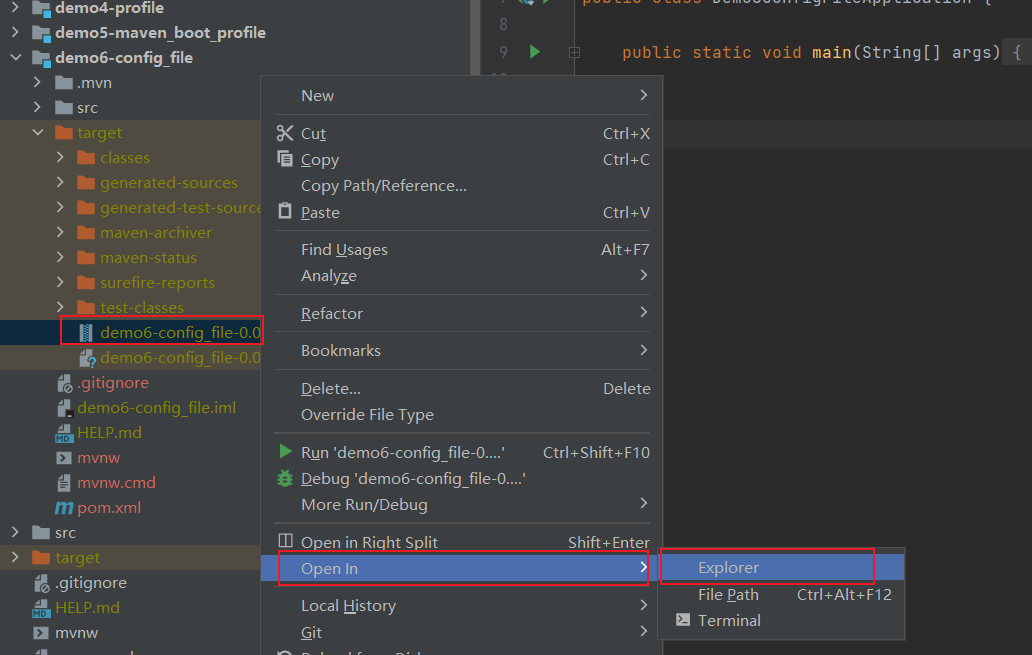The width and height of the screenshot is (1032, 655).
Task: Click the Open in Right Split icon
Action: [x=285, y=541]
